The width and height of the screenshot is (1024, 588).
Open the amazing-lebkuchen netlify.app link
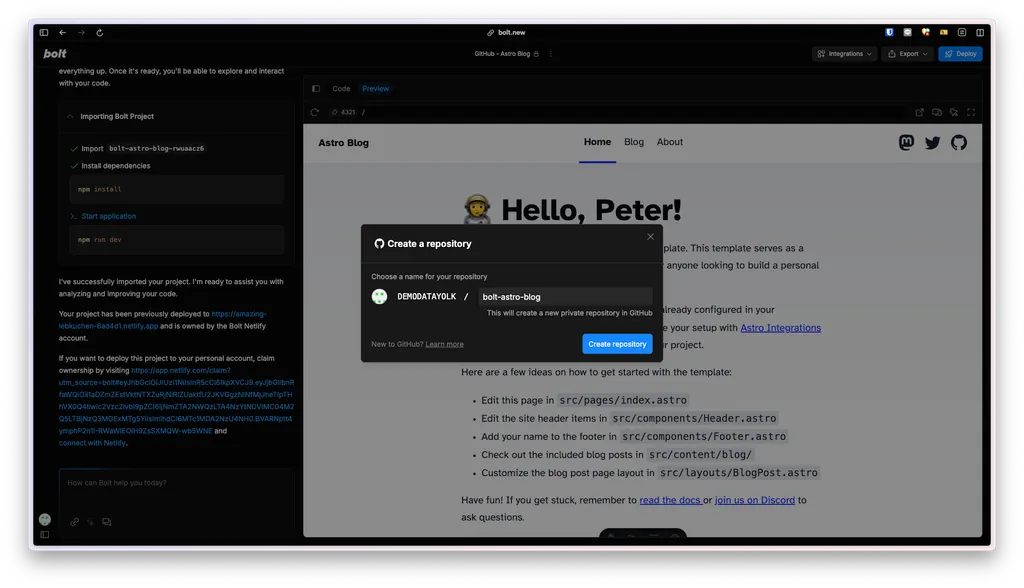[x=163, y=320]
